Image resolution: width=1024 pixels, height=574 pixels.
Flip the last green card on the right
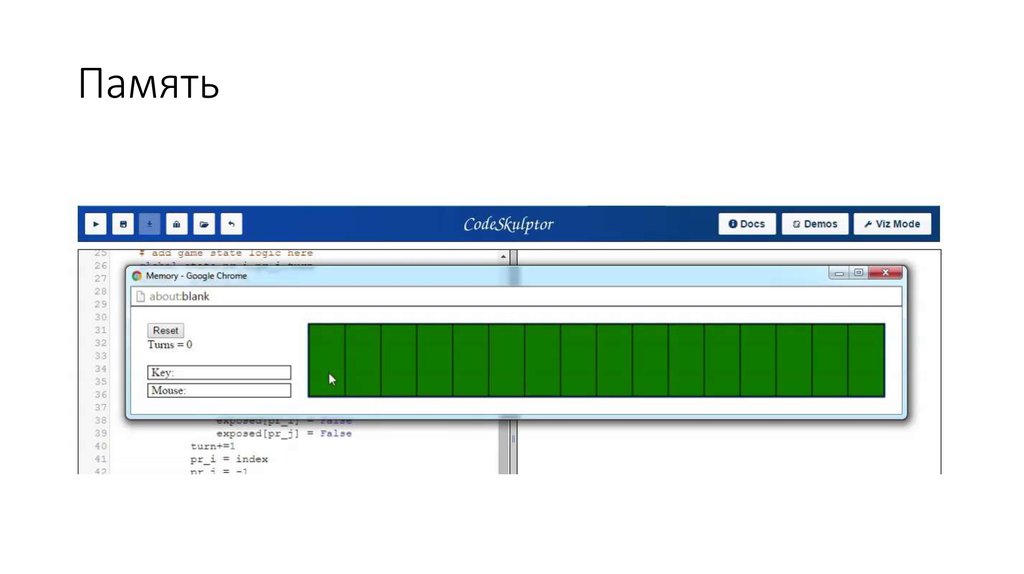(x=866, y=360)
